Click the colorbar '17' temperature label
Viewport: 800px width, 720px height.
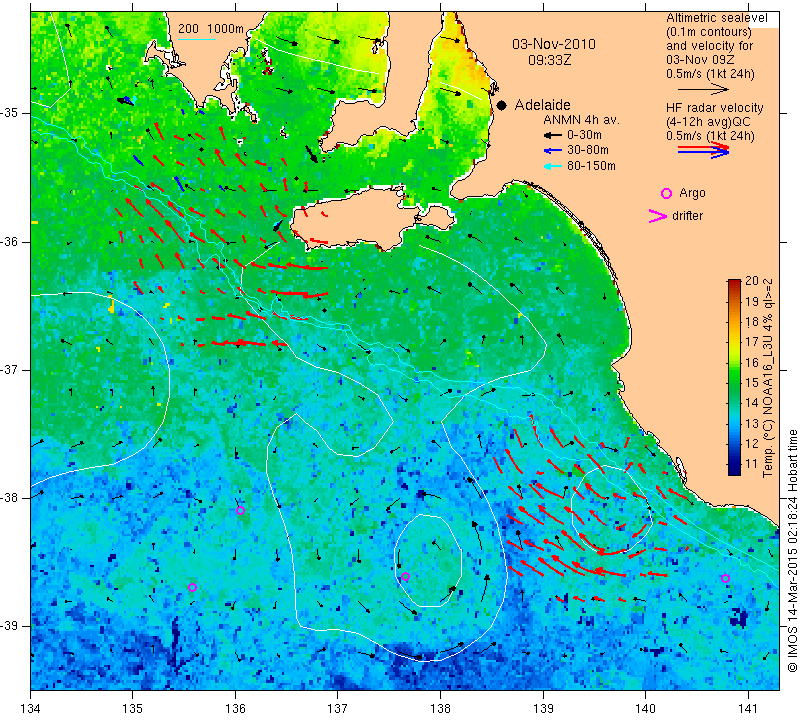[x=752, y=342]
